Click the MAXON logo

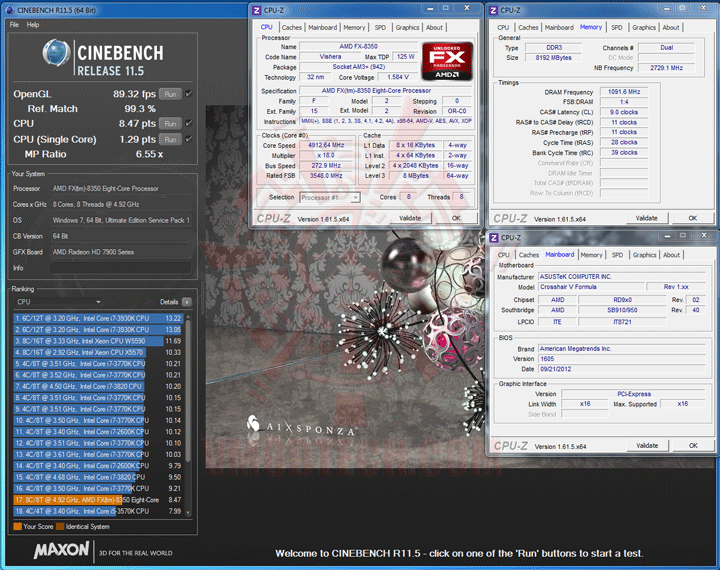61,550
